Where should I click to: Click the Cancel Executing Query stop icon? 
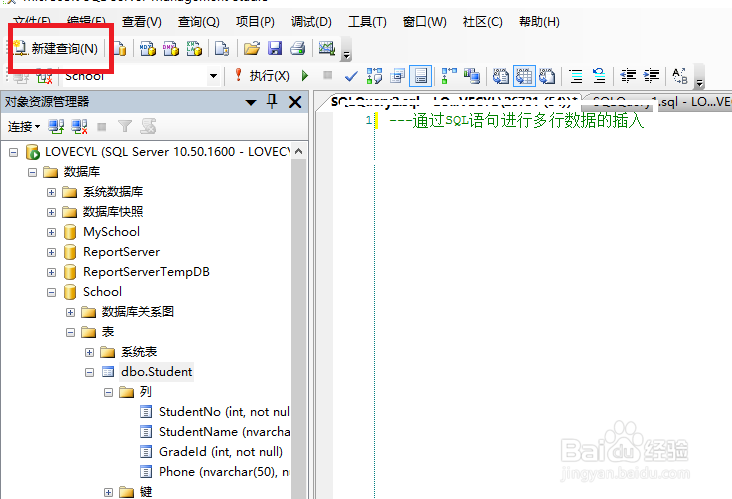click(328, 75)
